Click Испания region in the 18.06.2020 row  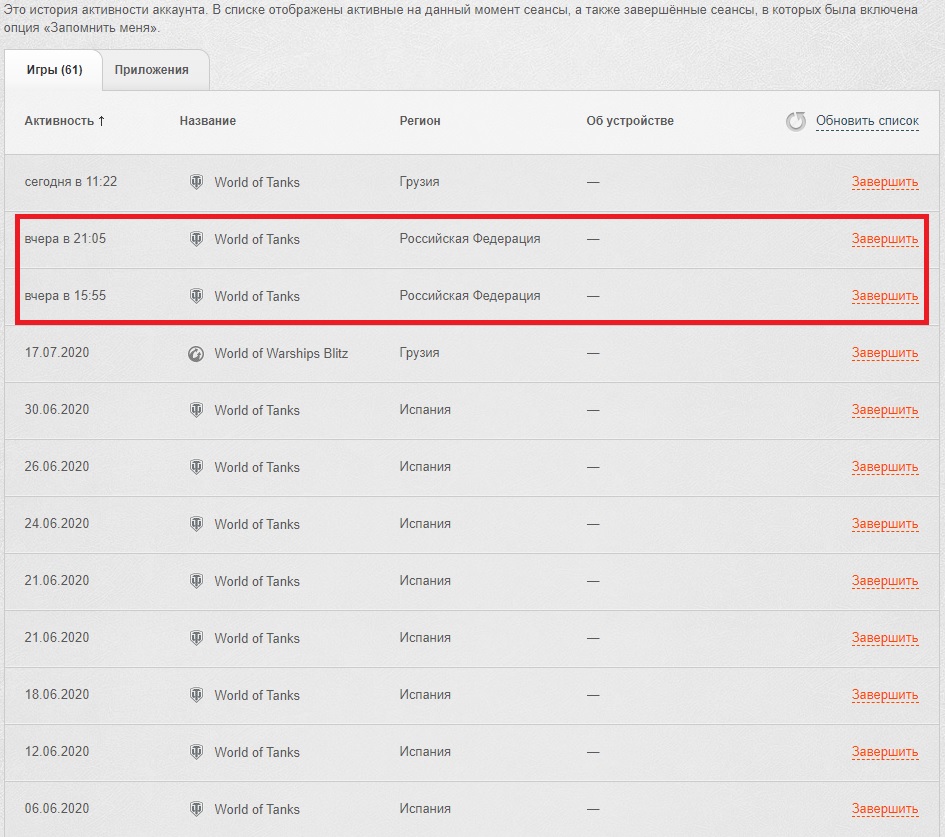[x=425, y=695]
